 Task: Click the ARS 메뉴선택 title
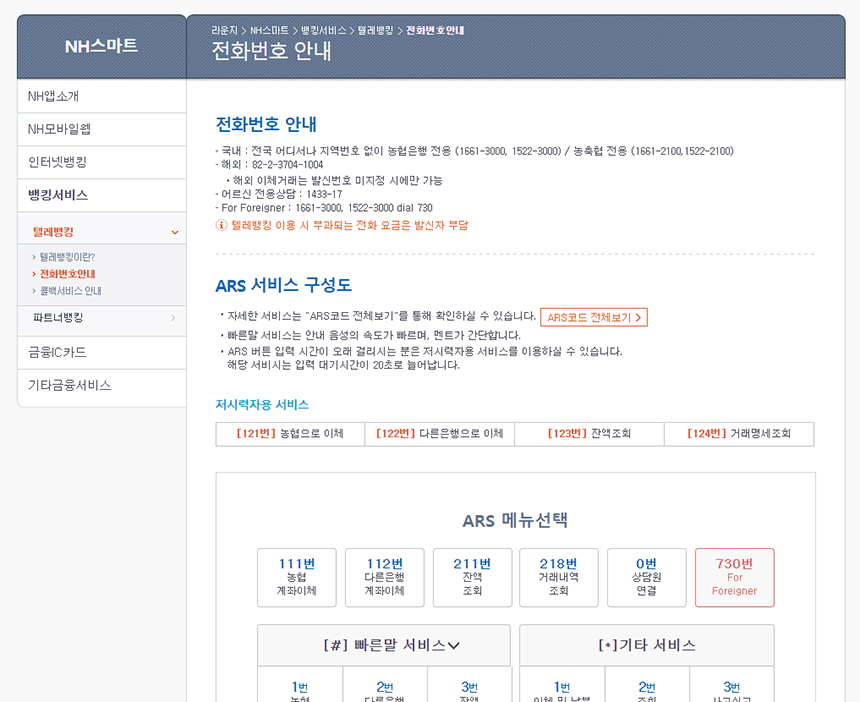pyautogui.click(x=515, y=520)
